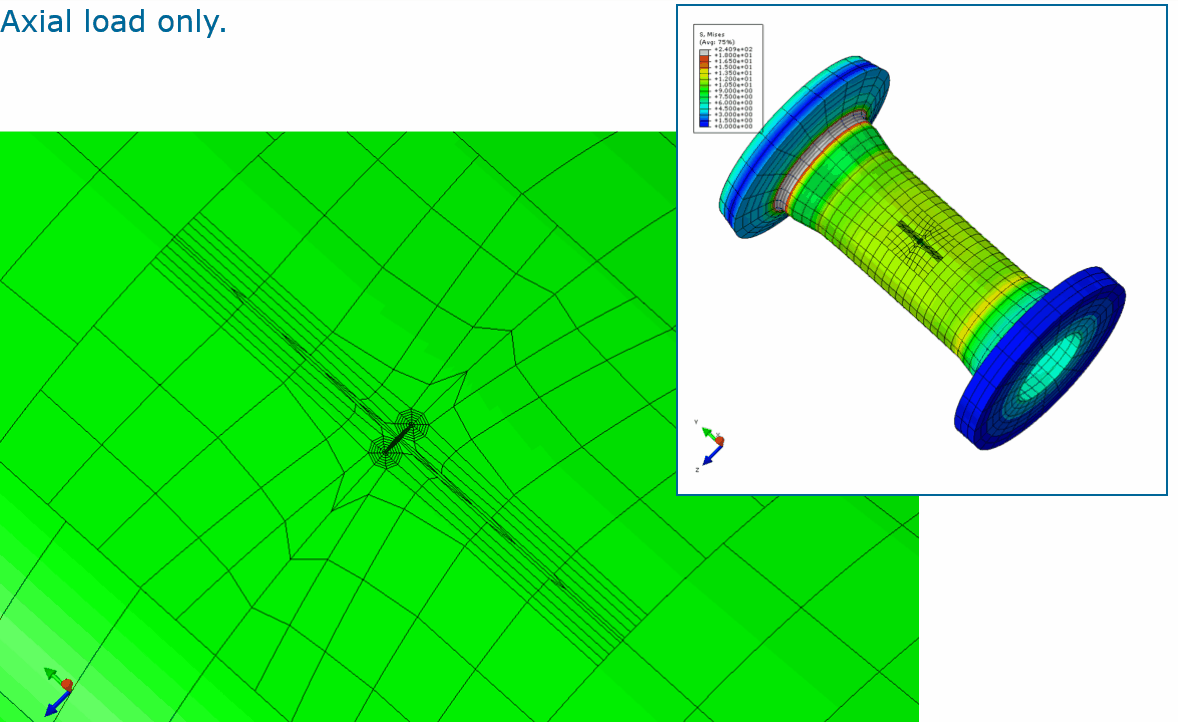
Task: Click the green axis arrow in main view triad
Action: pyautogui.click(x=51, y=673)
